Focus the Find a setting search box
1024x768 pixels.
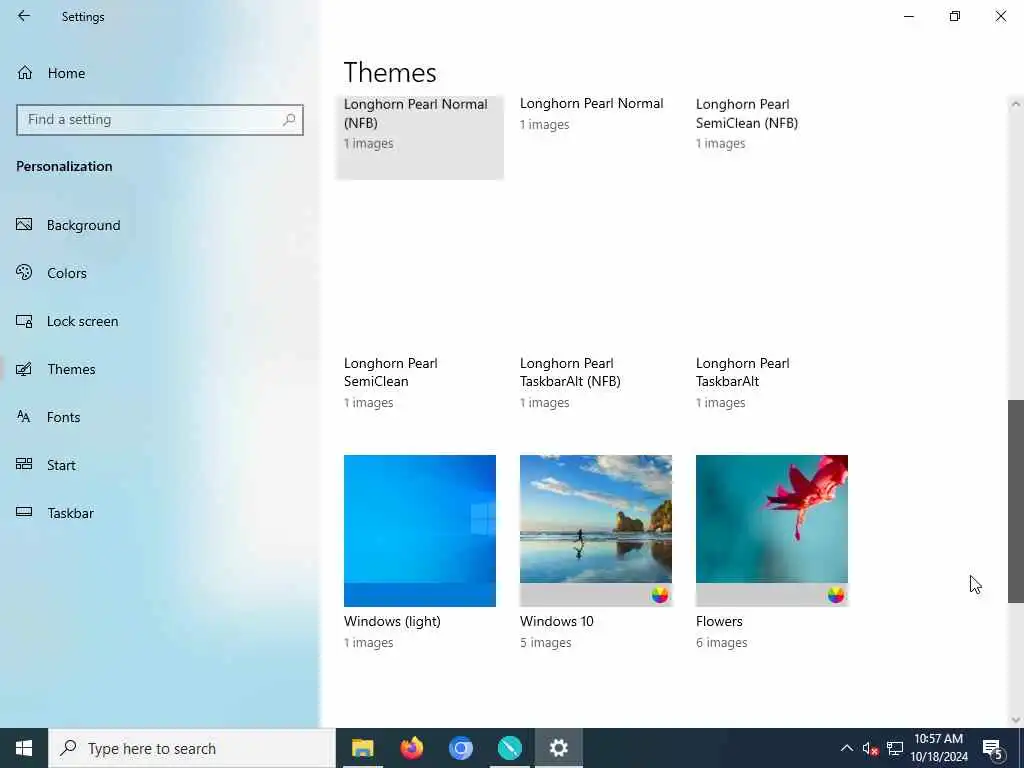(x=160, y=120)
